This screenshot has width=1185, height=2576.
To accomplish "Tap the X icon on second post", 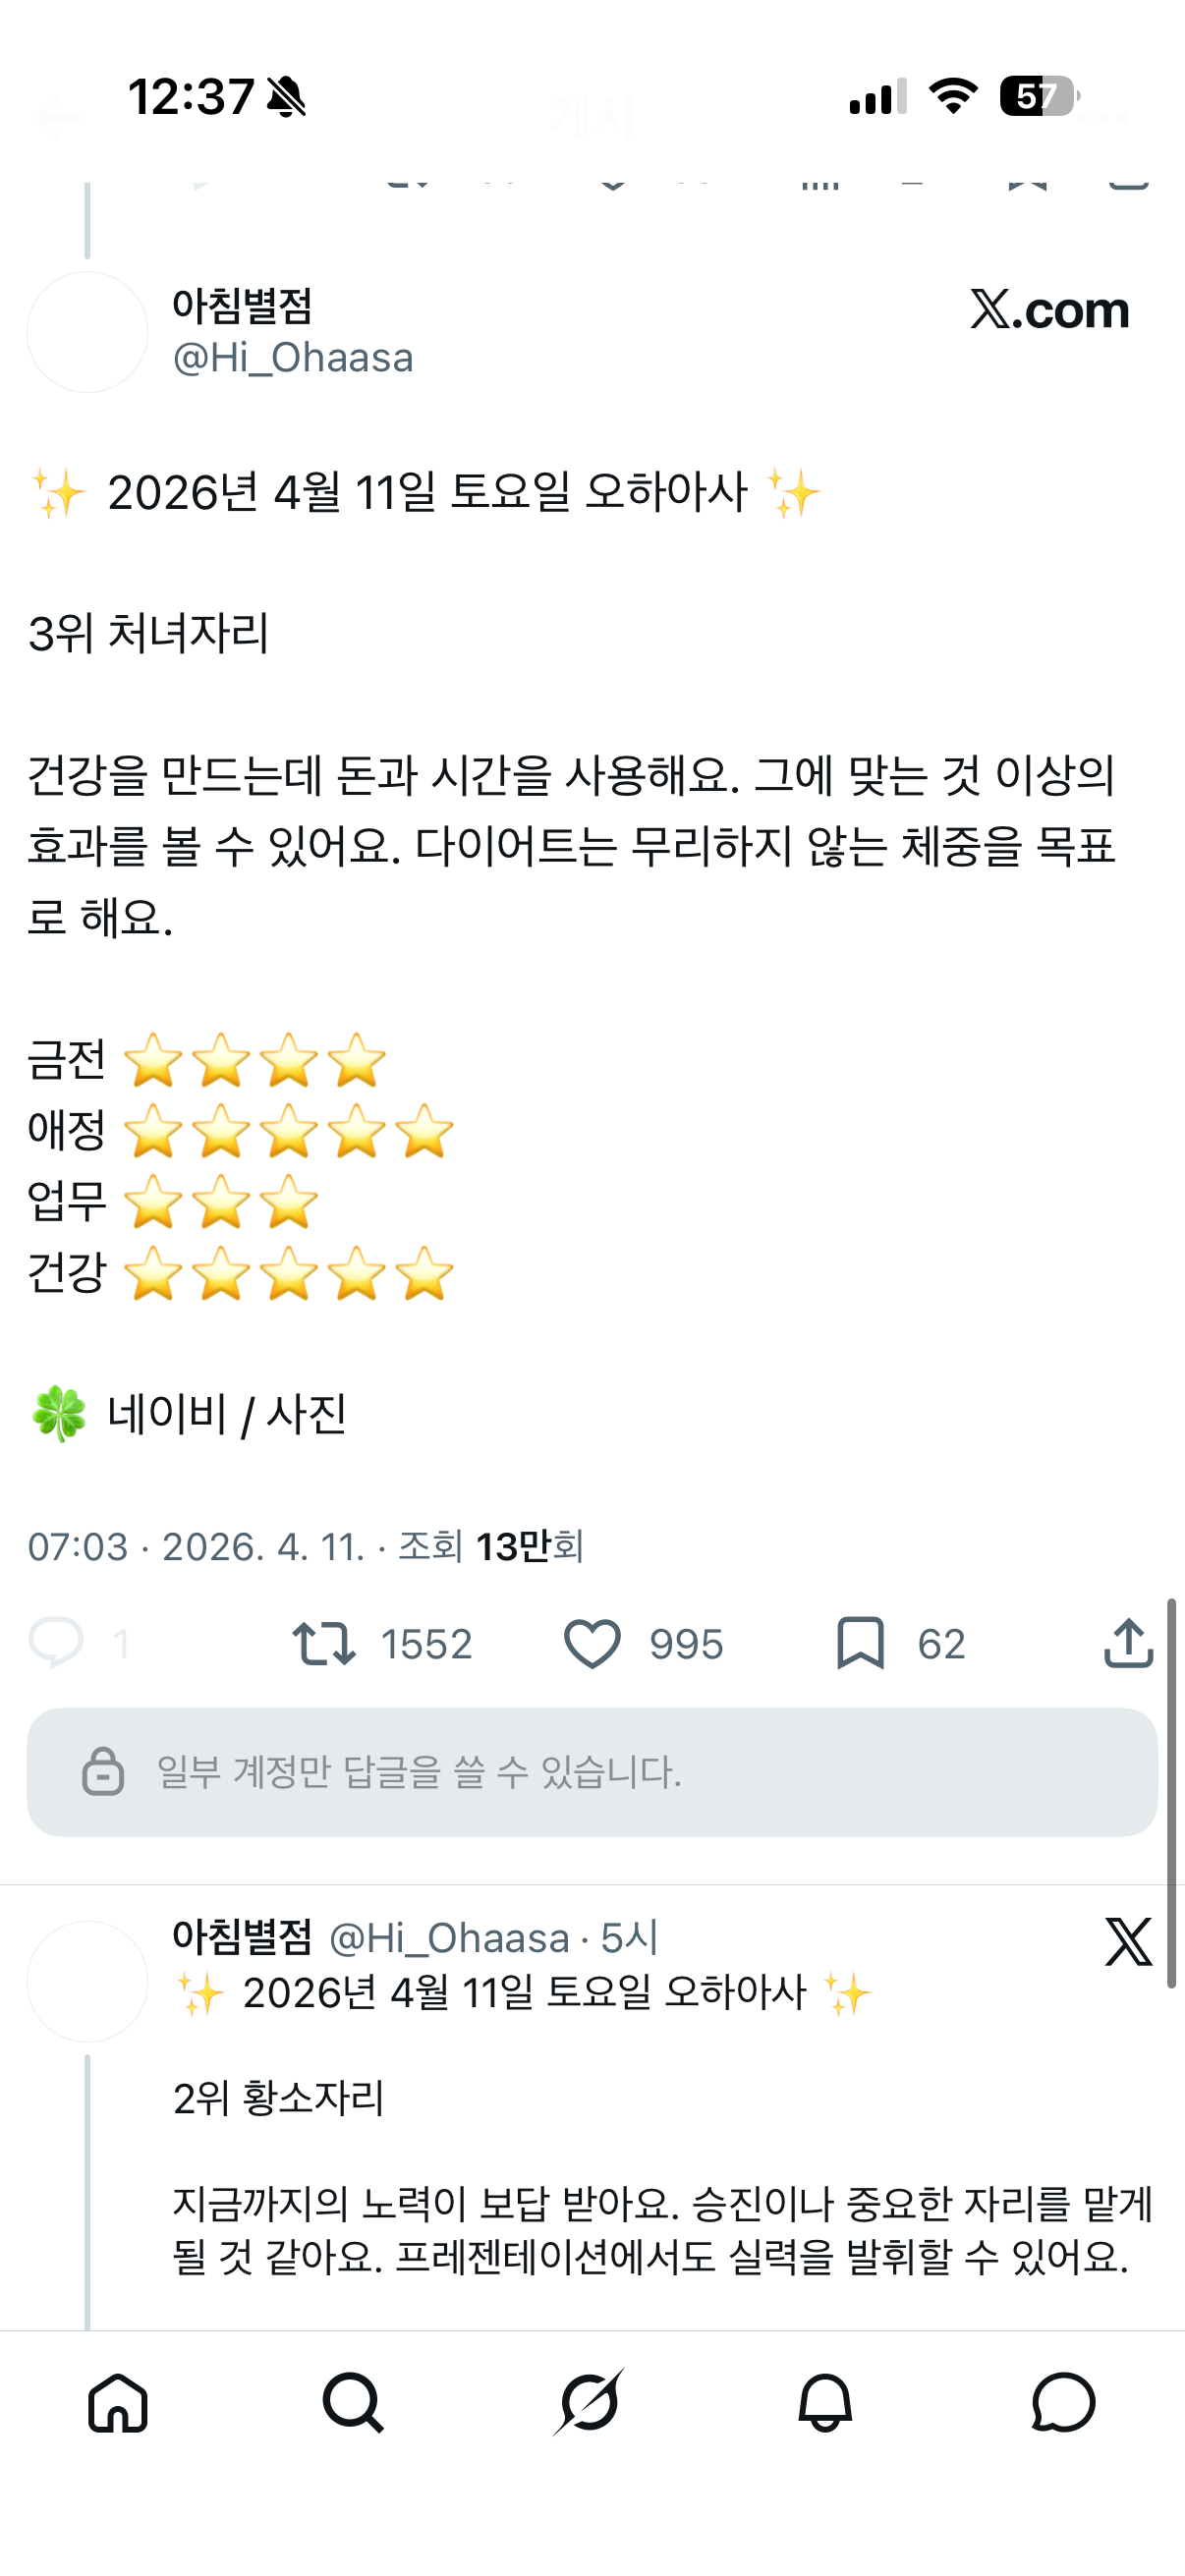I will click(1128, 1942).
